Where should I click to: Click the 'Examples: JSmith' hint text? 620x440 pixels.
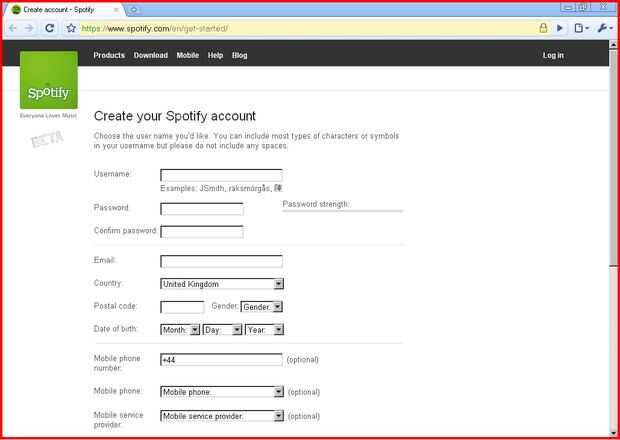click(221, 189)
